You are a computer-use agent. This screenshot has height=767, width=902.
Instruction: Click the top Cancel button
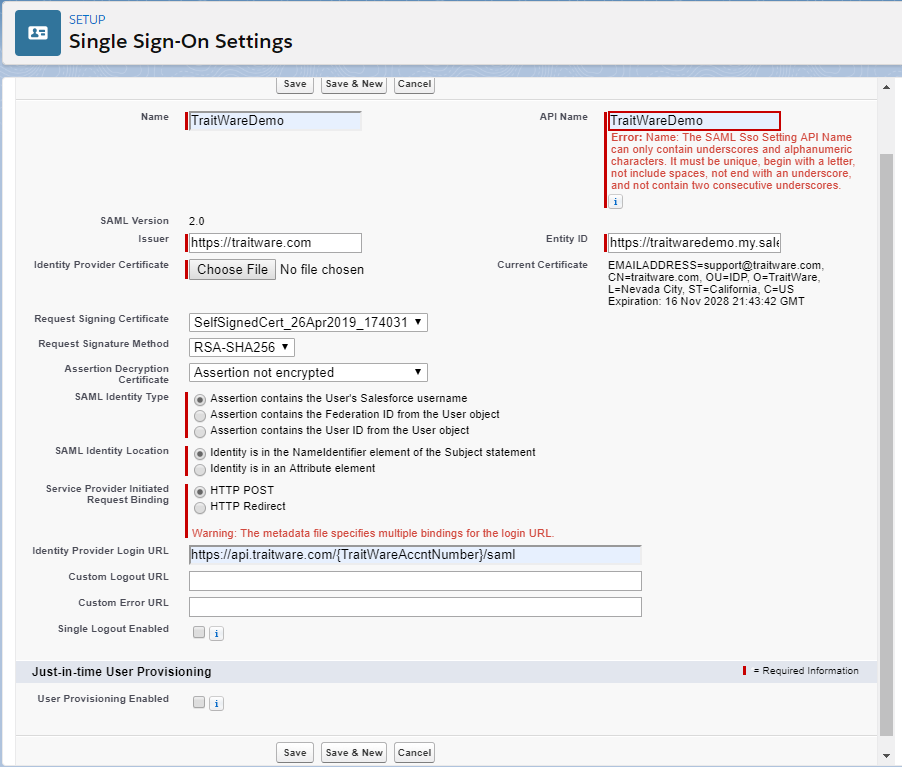(x=414, y=84)
